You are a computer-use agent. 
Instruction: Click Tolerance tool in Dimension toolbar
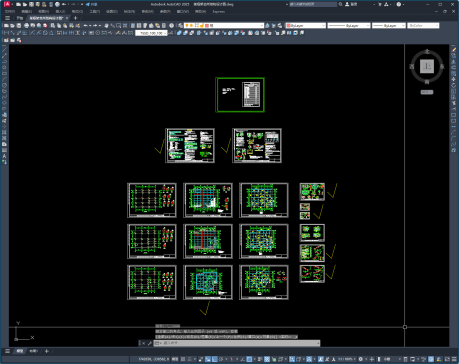pos(91,33)
